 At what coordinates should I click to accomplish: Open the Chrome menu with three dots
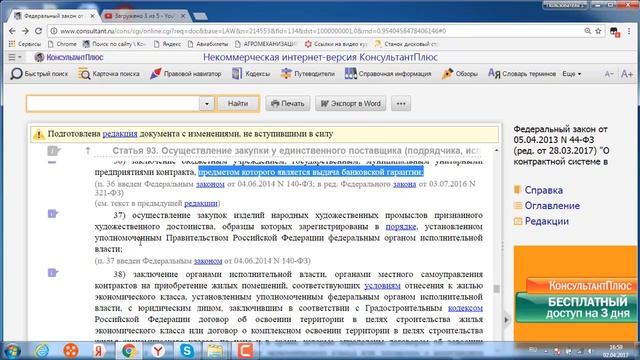pos(629,31)
